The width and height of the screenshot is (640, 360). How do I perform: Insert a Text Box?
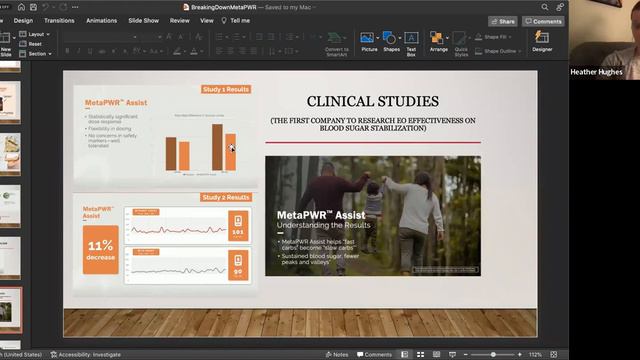click(x=411, y=44)
